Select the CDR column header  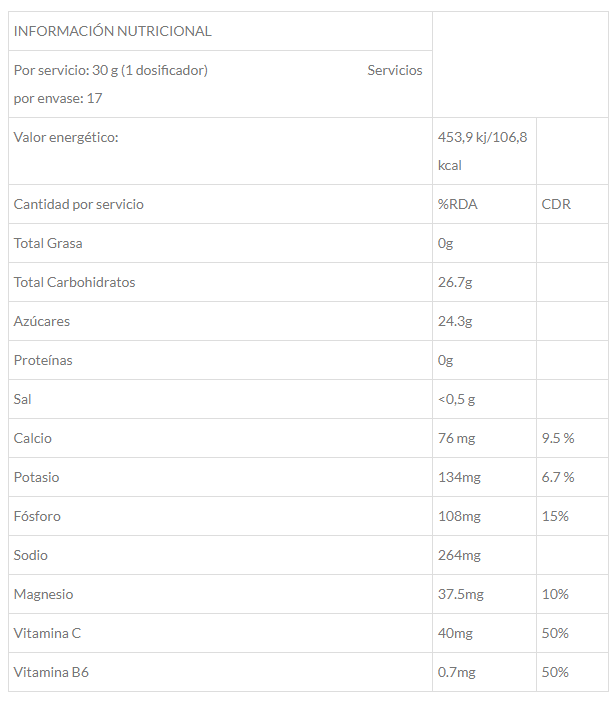point(556,204)
